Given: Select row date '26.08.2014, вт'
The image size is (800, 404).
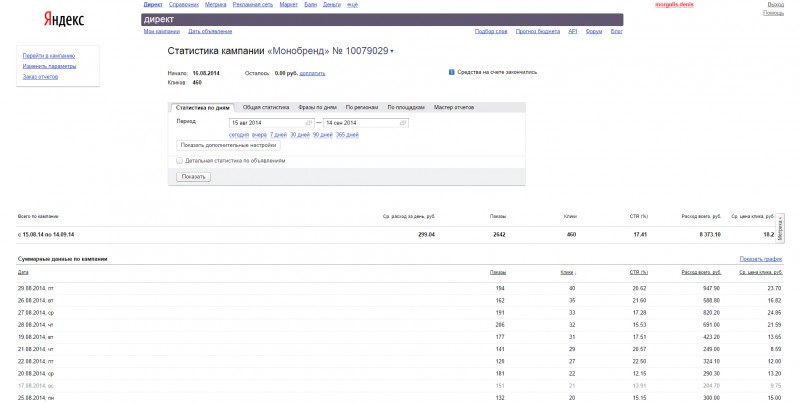Looking at the screenshot, I should click(36, 301).
